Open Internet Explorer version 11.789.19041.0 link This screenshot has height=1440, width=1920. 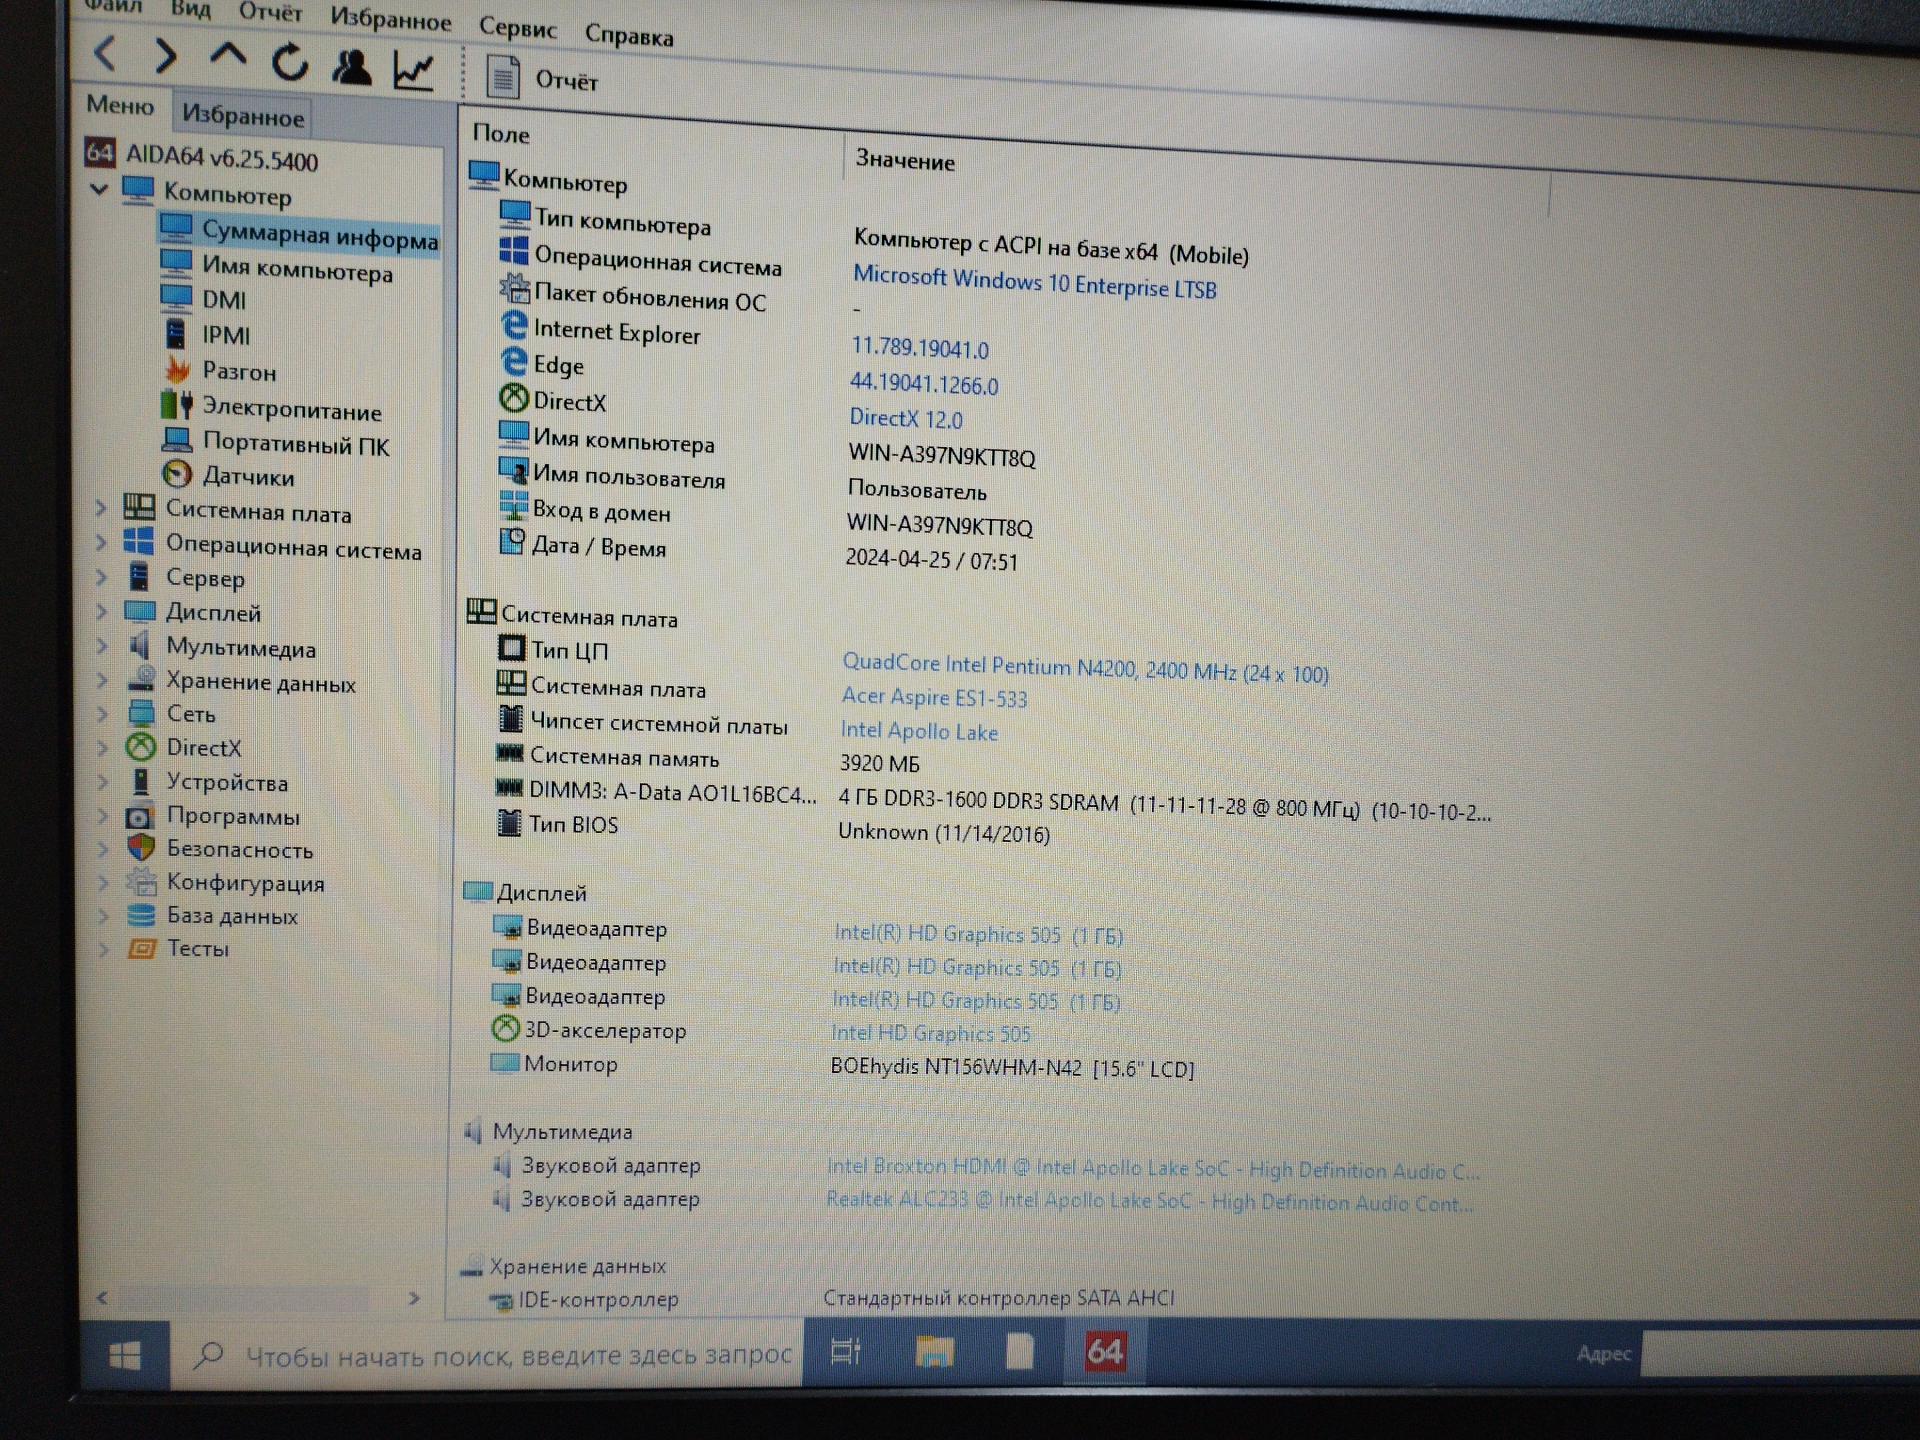(x=919, y=348)
